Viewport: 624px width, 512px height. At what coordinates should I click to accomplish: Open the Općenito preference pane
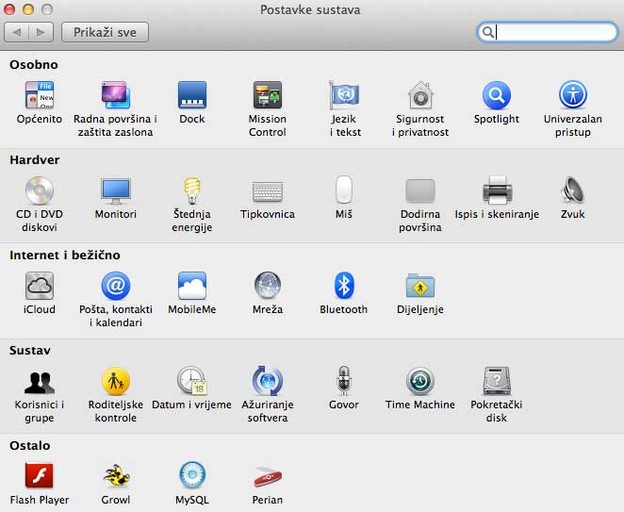[x=39, y=96]
